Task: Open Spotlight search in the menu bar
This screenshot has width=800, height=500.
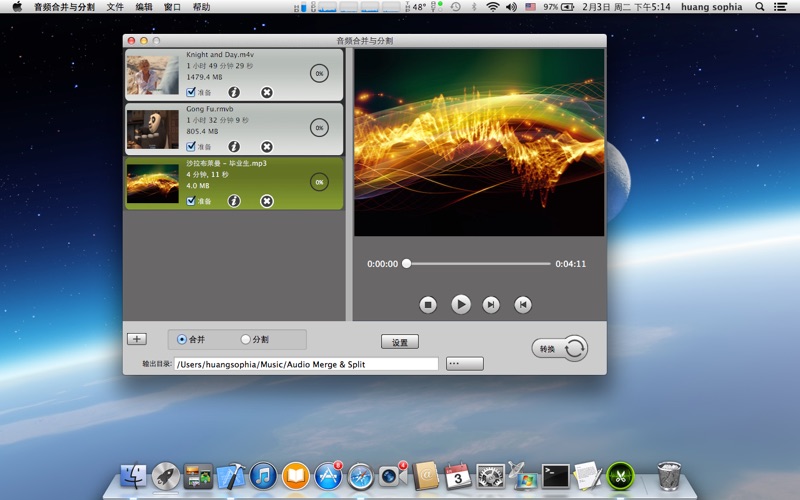Action: tap(760, 7)
